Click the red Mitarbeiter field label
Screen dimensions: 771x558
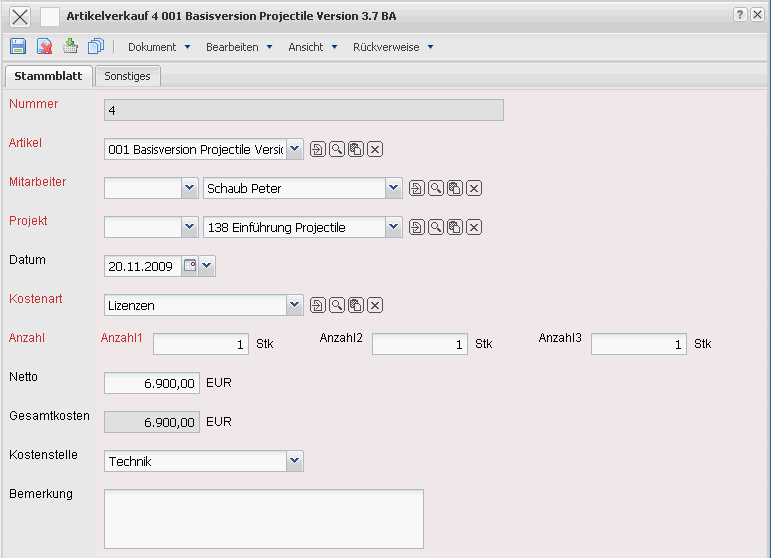(x=37, y=182)
